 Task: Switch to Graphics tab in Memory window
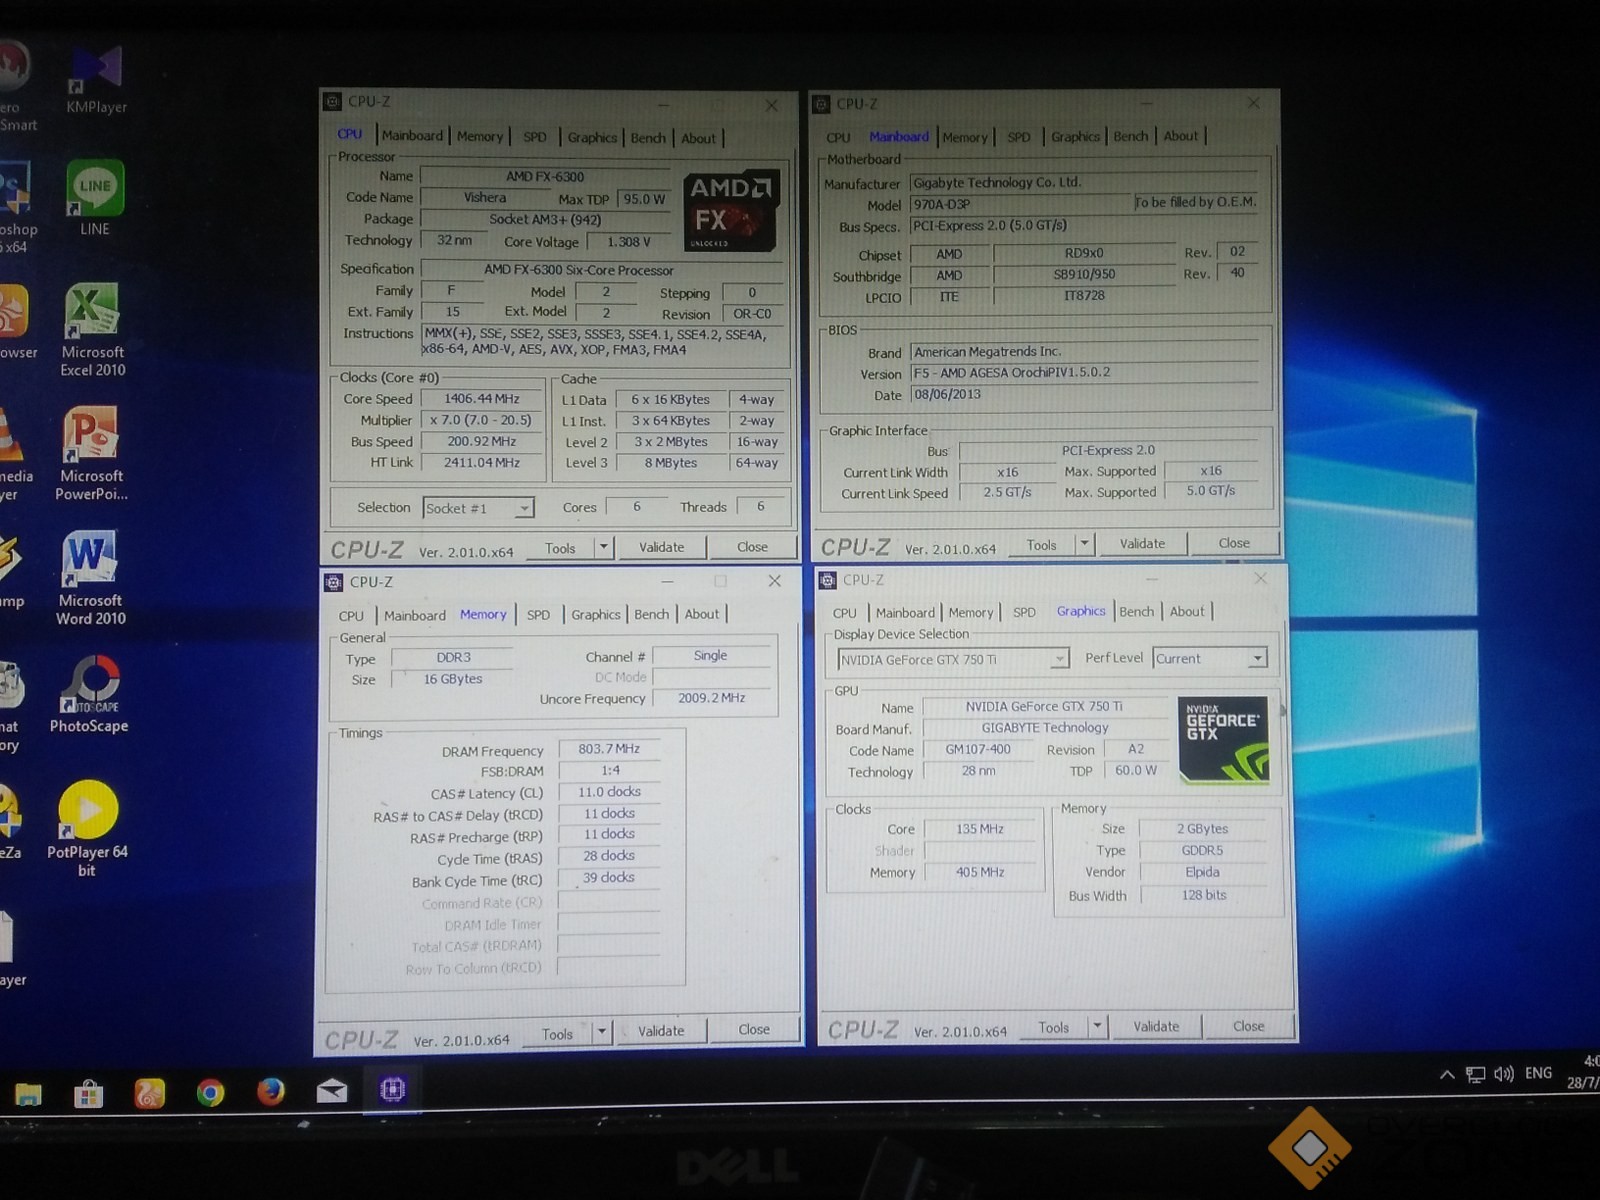tap(596, 614)
